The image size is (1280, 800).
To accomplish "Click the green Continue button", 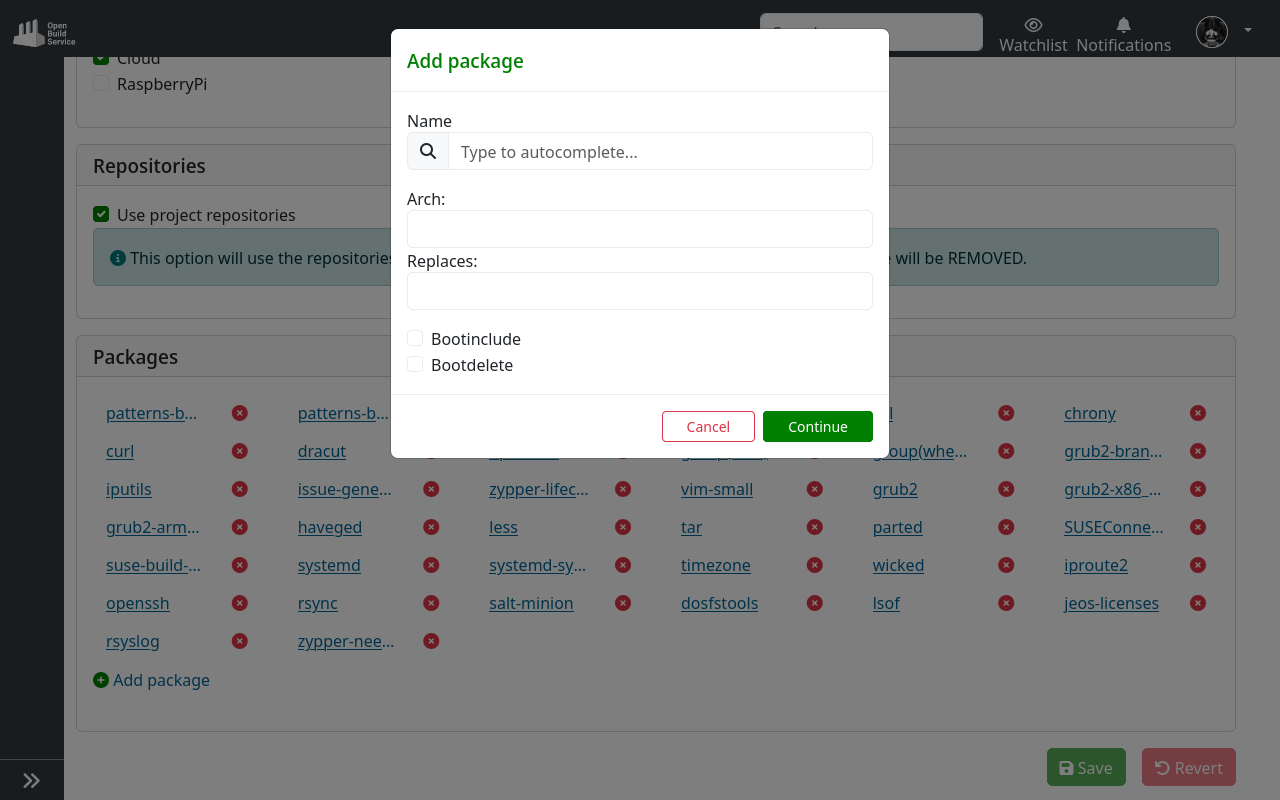I will [817, 426].
